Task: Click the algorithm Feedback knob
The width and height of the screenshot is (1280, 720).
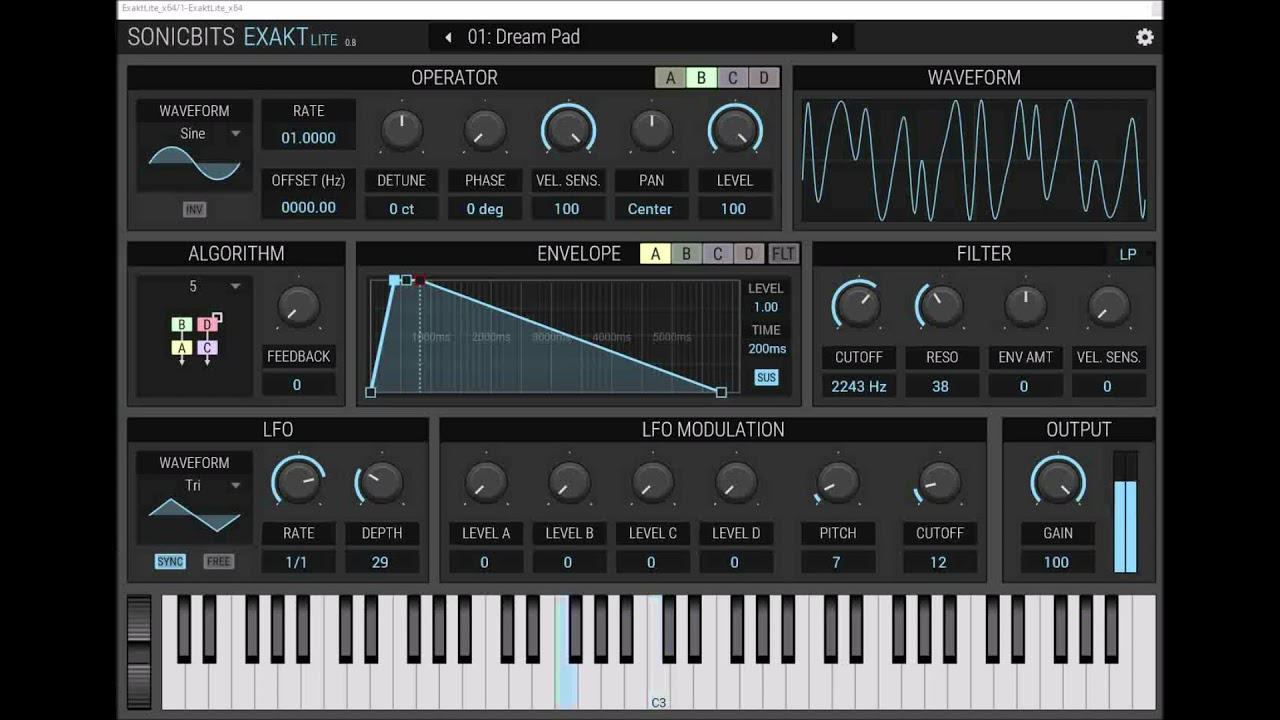Action: pos(298,307)
